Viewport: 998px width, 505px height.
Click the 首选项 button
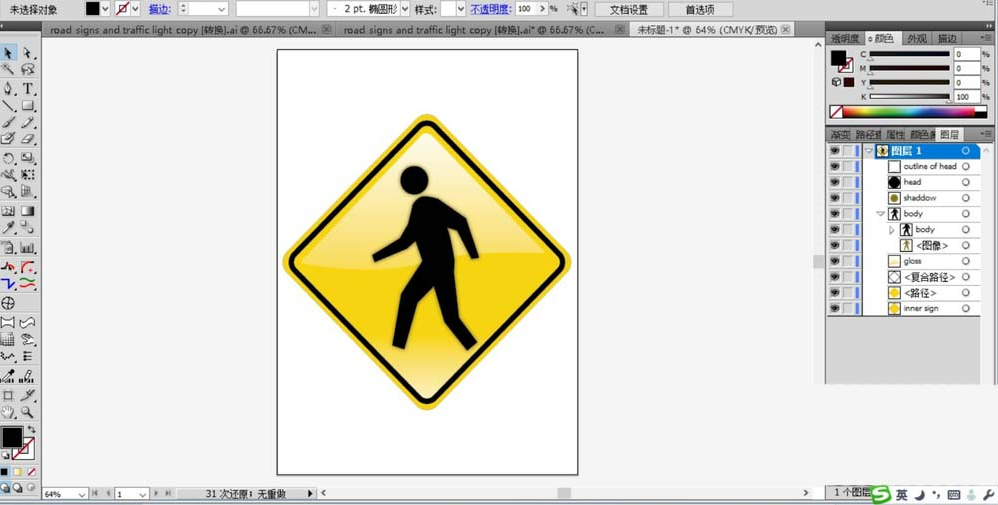coord(699,10)
